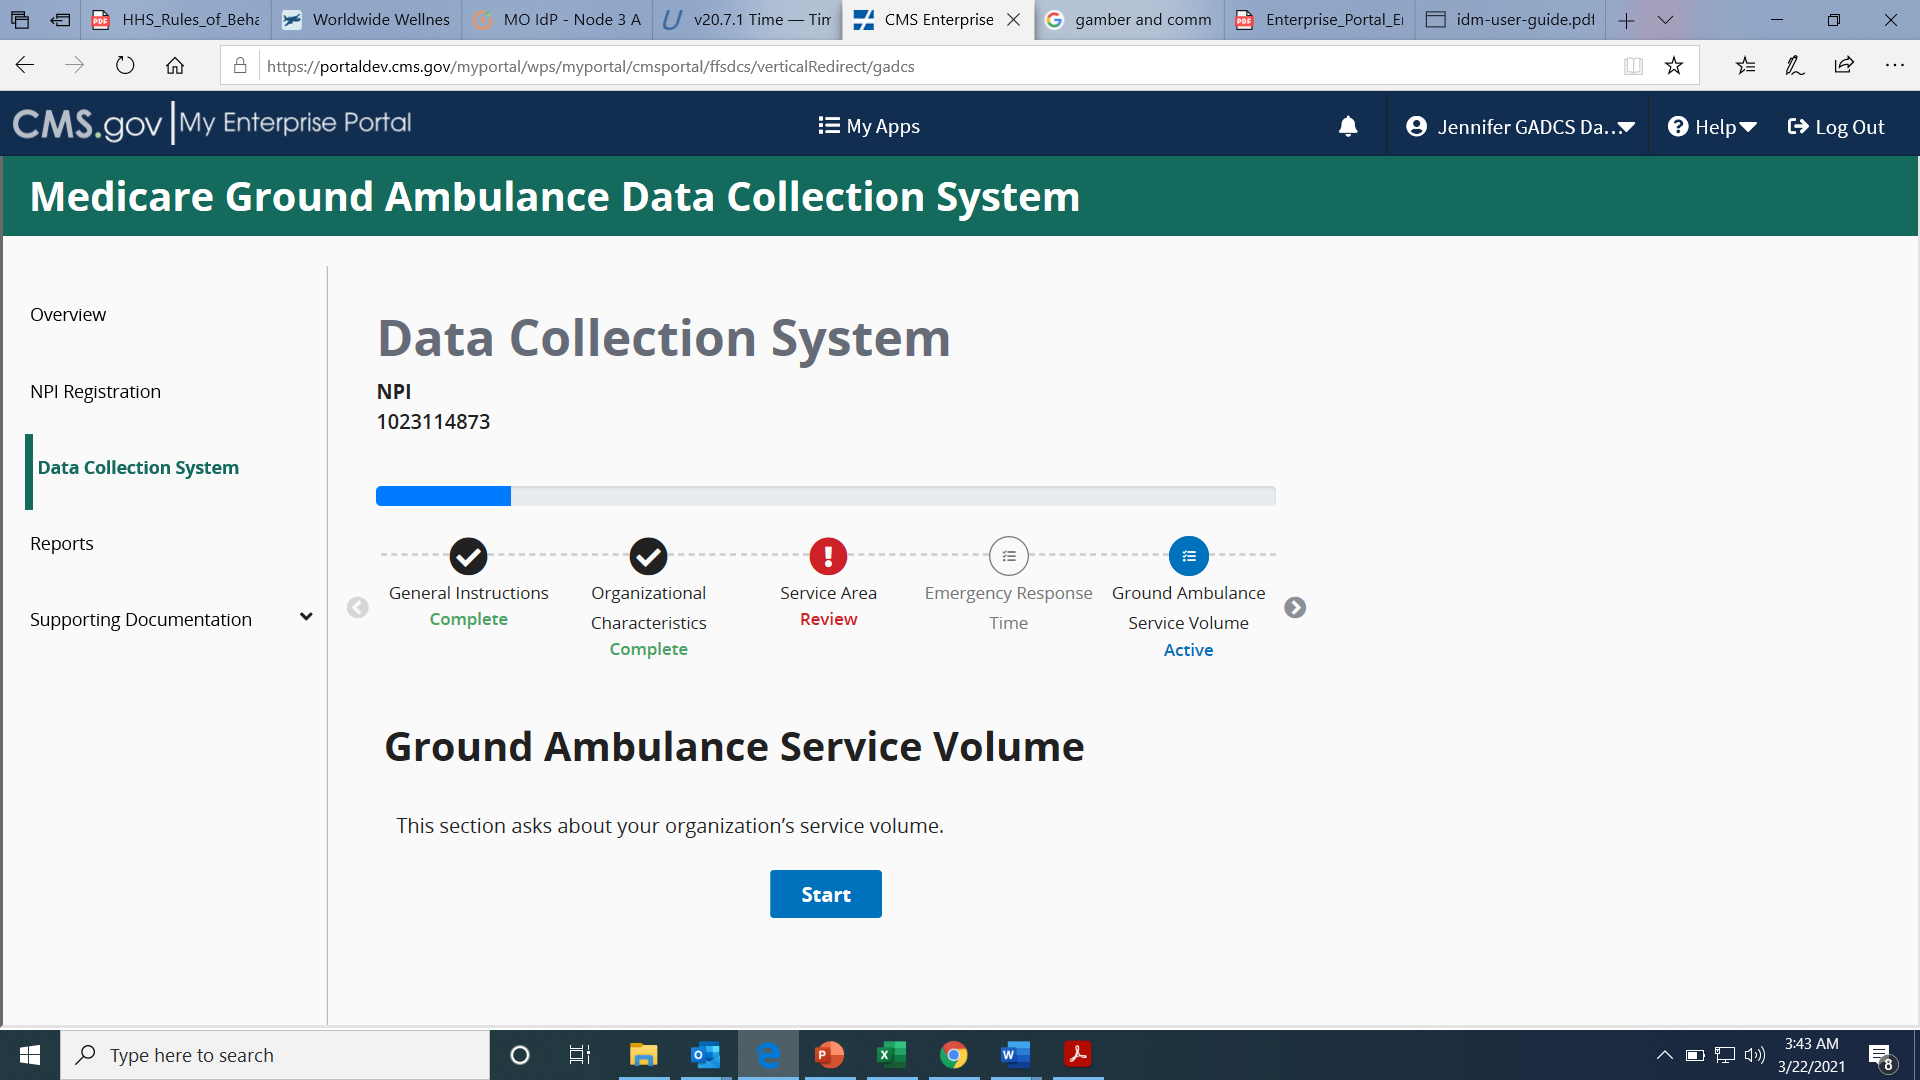
Task: Click the Windows taskbar search box
Action: 275,1055
